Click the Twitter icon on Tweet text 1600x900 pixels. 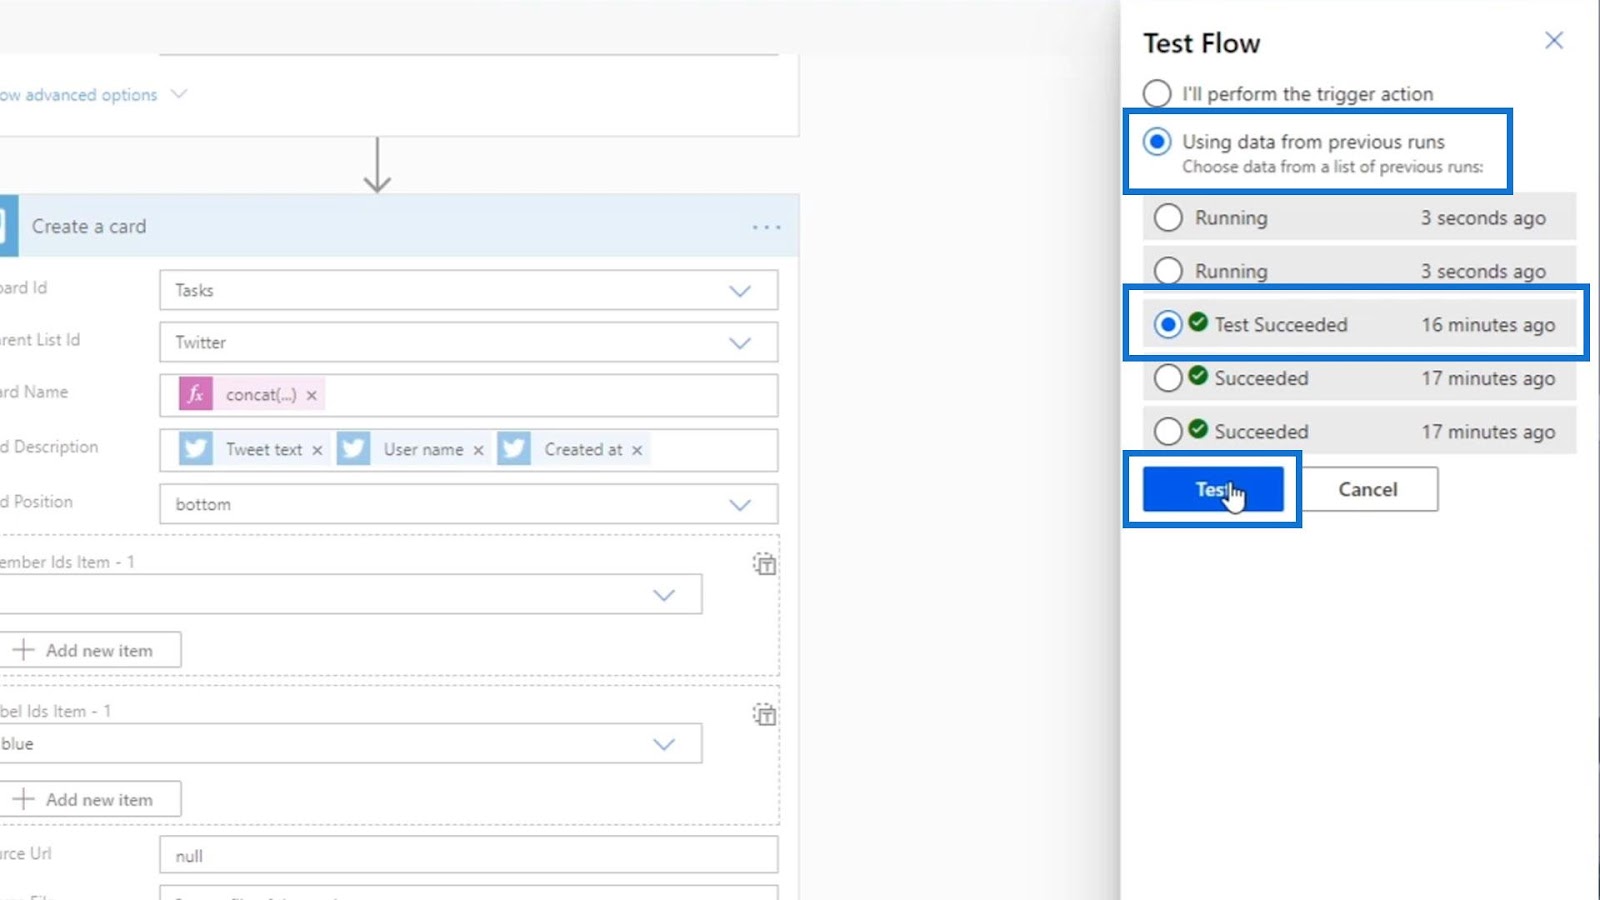196,449
